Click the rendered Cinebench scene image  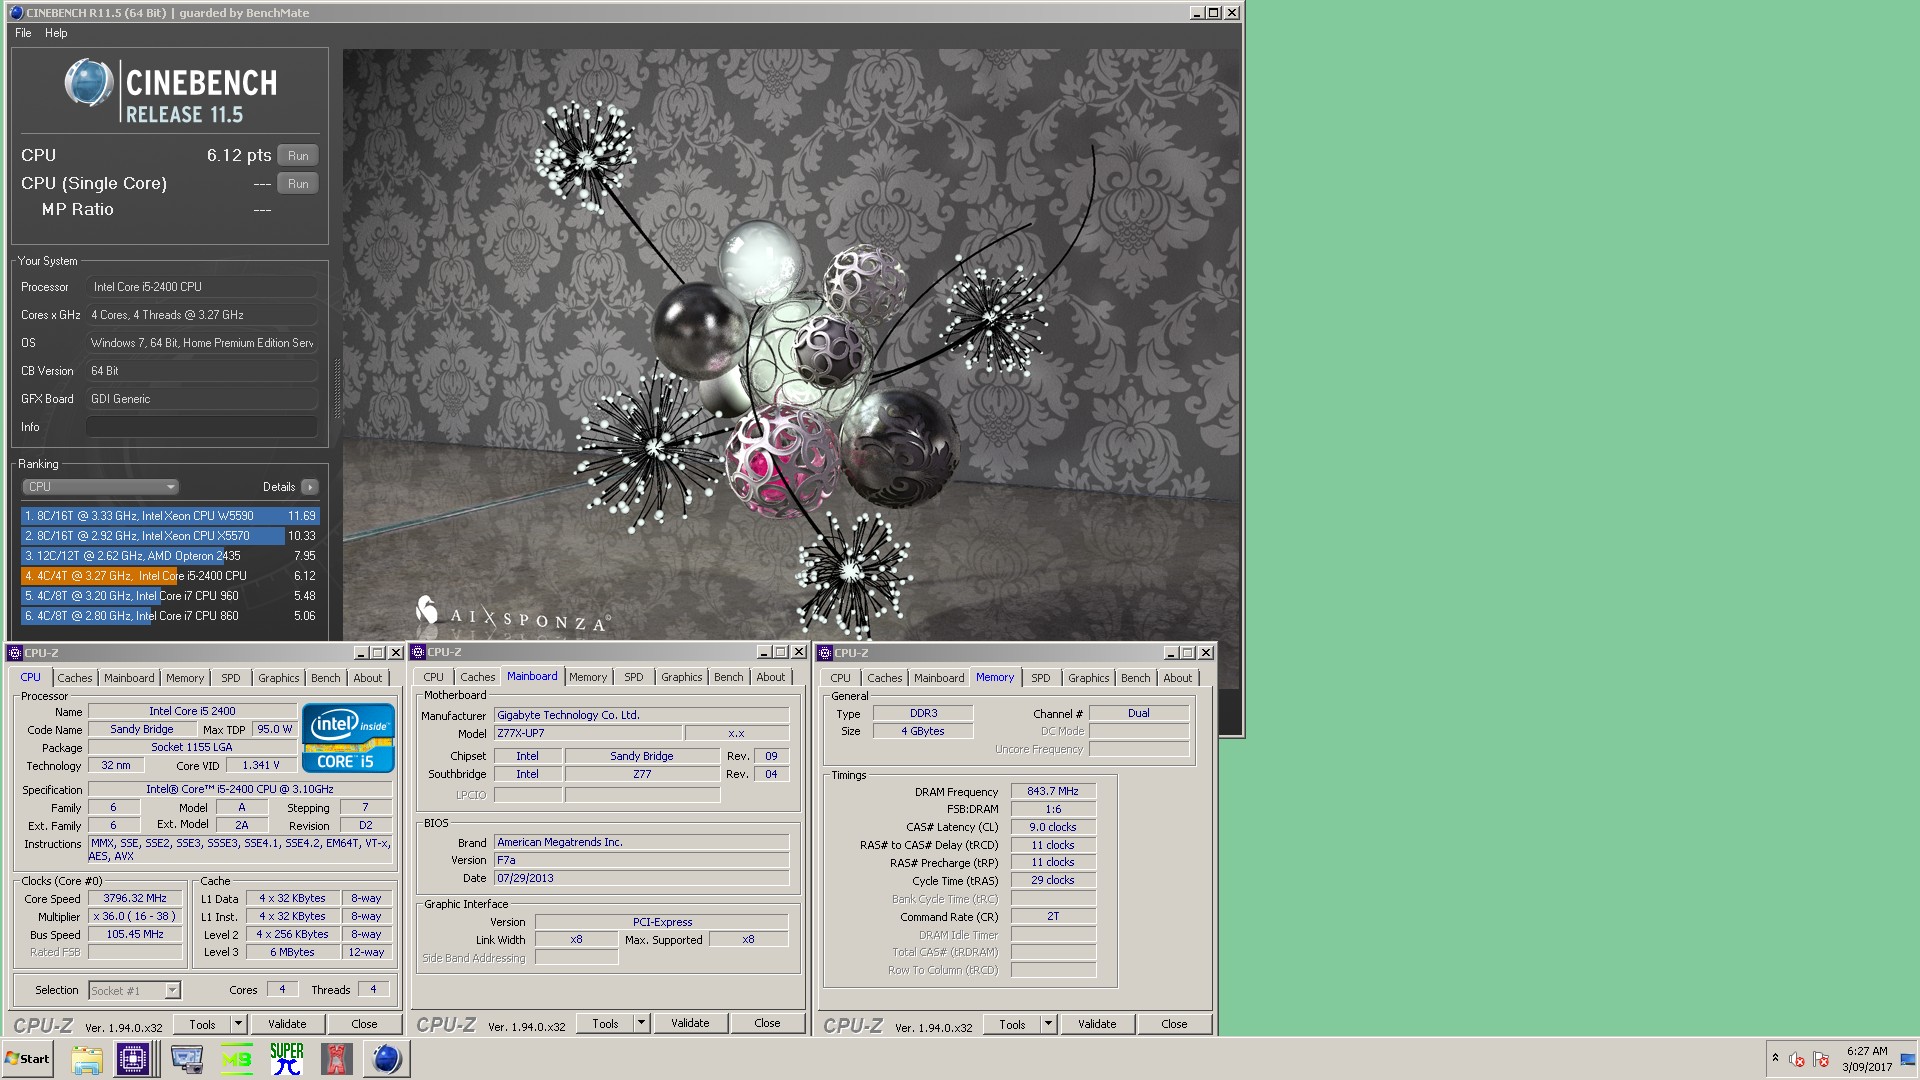coord(791,345)
